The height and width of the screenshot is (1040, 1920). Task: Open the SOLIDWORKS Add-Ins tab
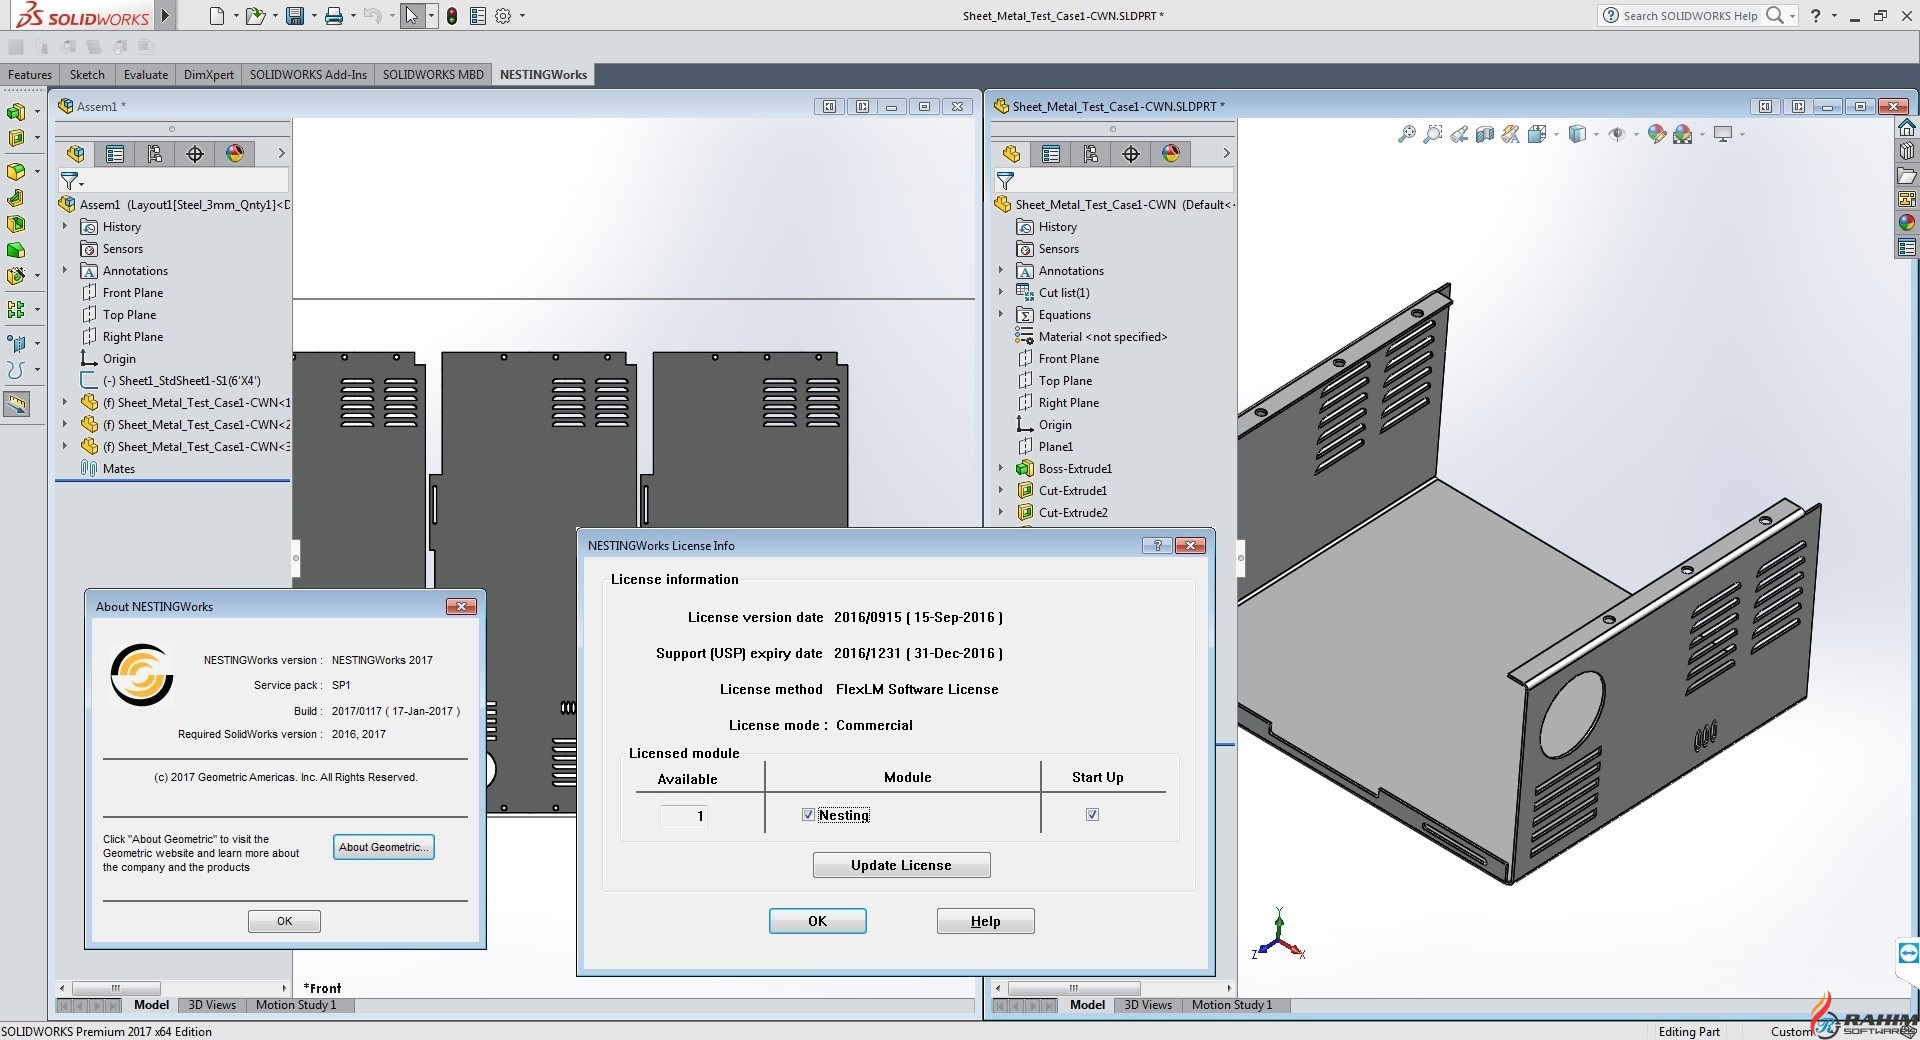click(x=308, y=75)
